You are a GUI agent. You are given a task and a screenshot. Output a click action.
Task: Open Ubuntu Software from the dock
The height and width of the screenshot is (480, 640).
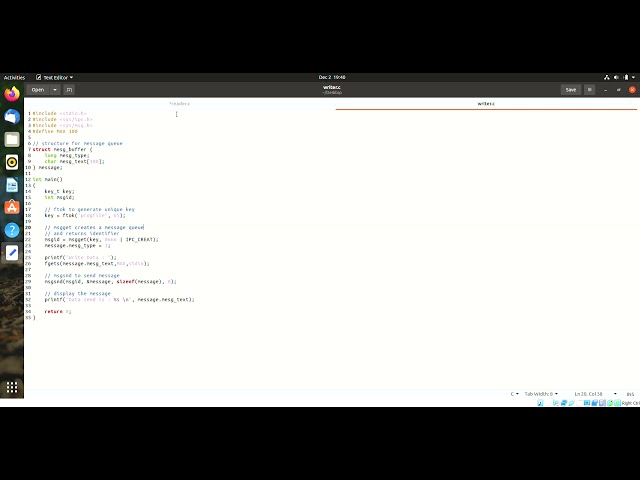[12, 207]
